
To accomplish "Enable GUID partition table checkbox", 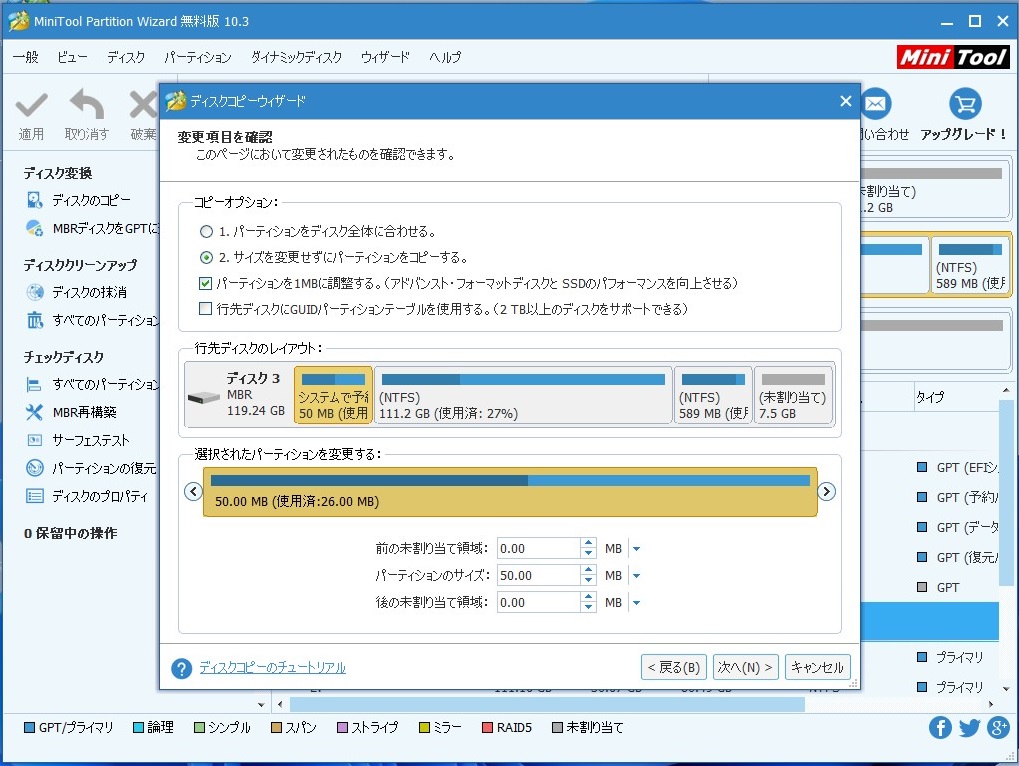I will tap(206, 309).
